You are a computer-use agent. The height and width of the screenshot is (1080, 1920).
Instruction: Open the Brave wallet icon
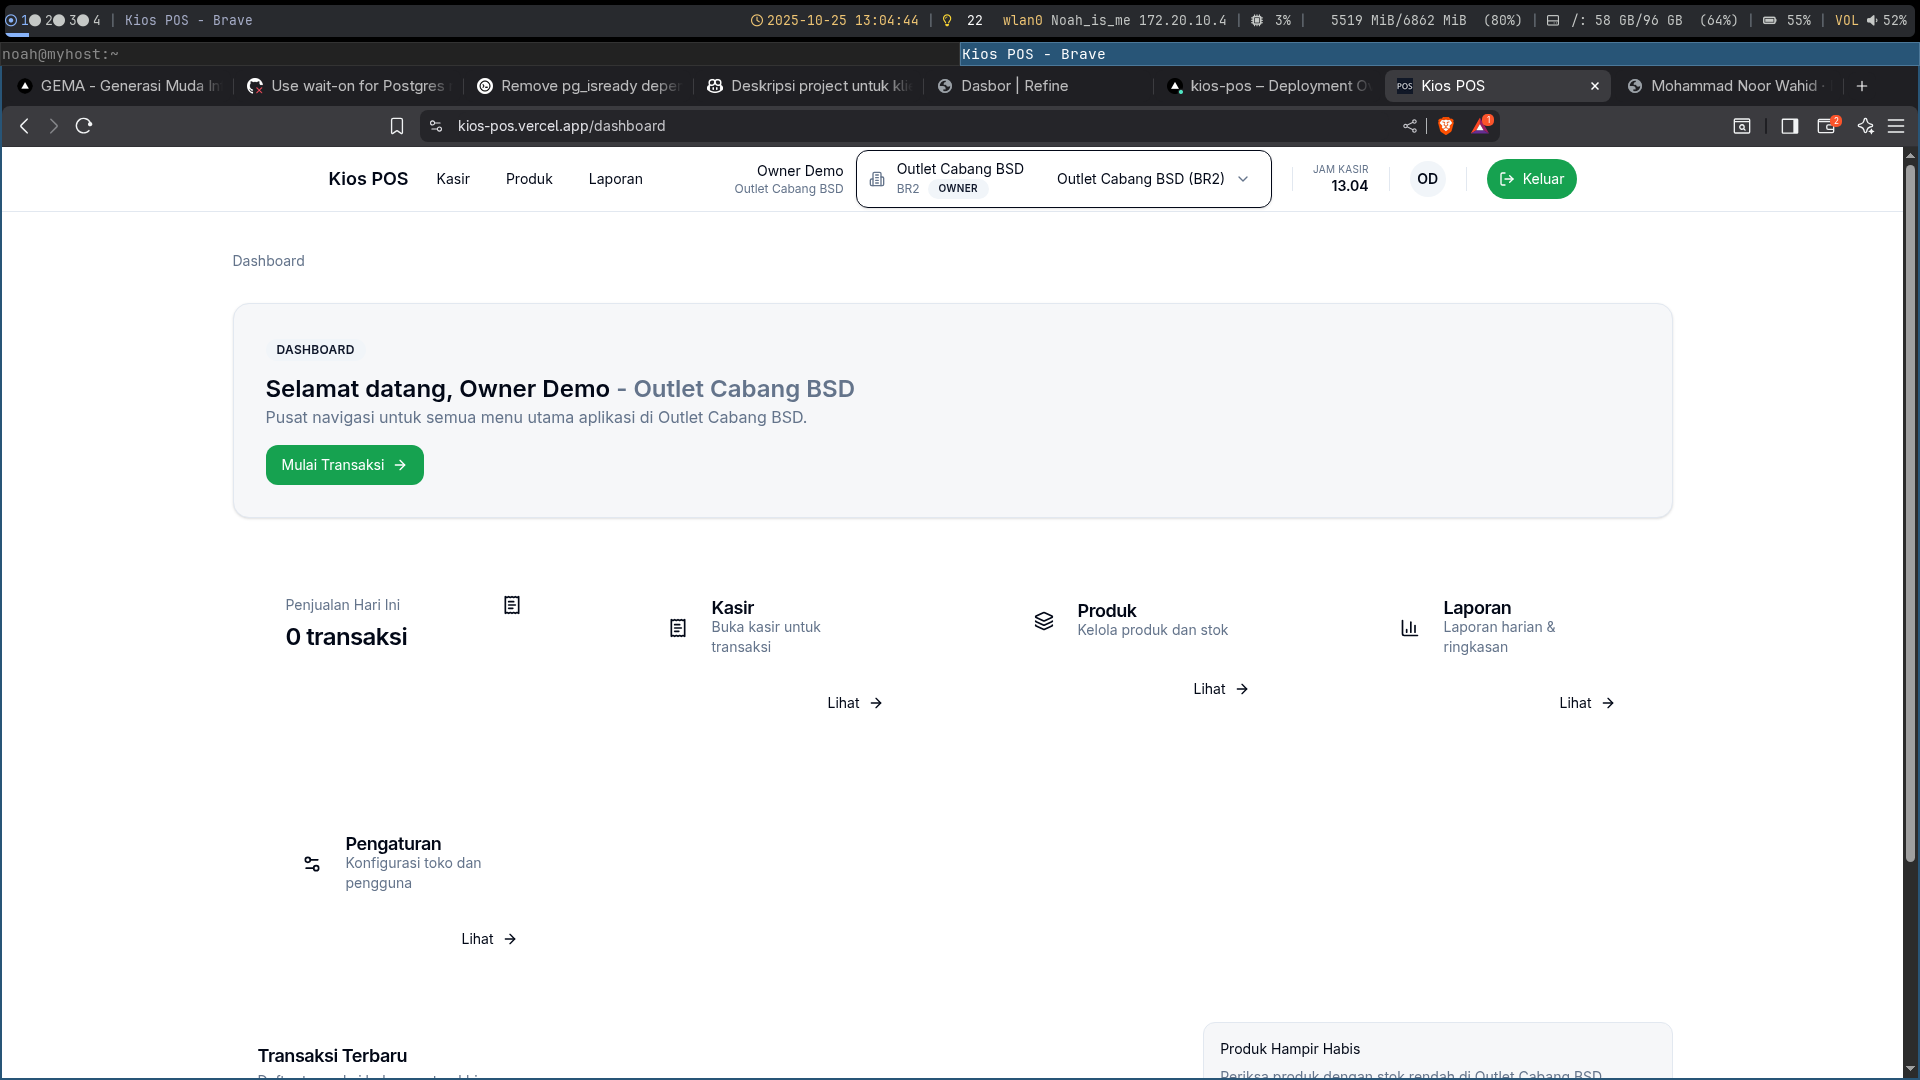coord(1827,126)
